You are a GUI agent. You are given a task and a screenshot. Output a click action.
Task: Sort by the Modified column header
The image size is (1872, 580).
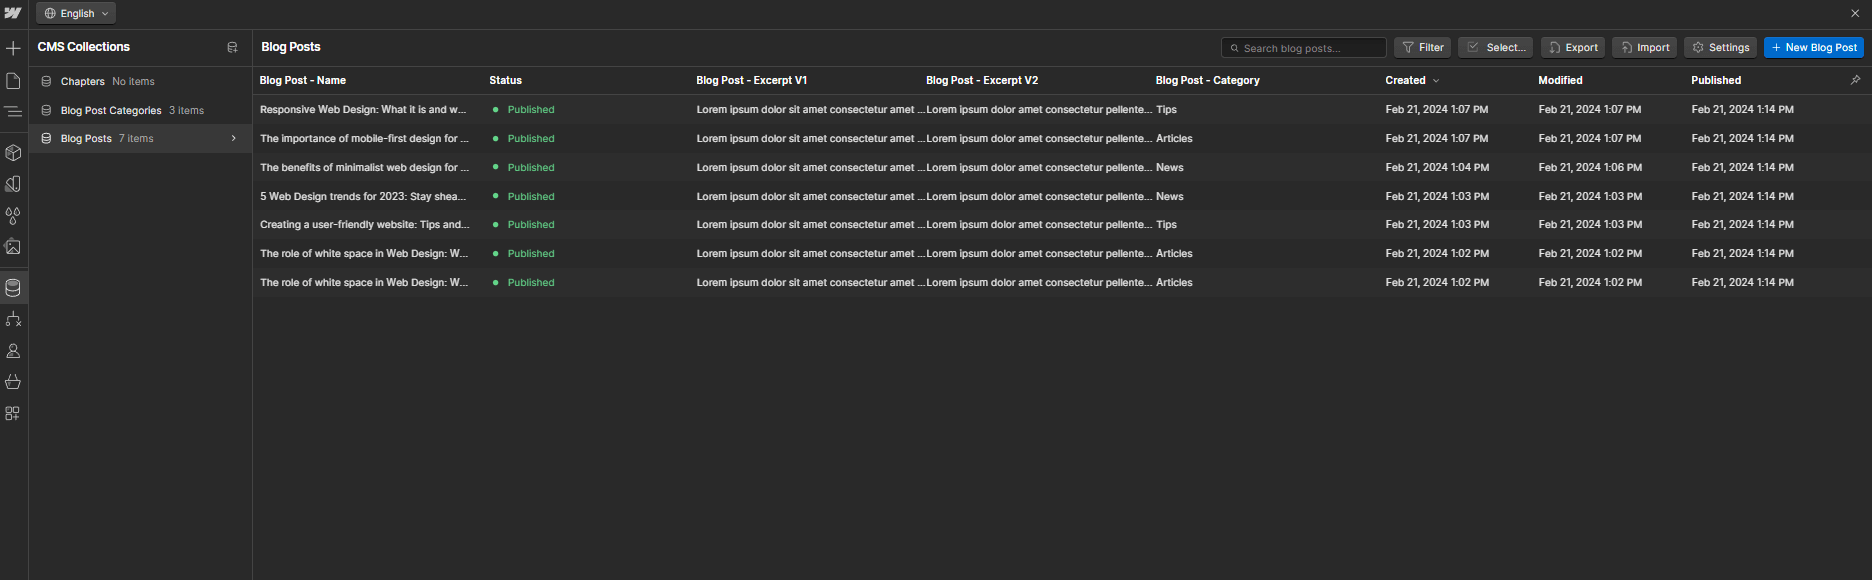point(1560,80)
